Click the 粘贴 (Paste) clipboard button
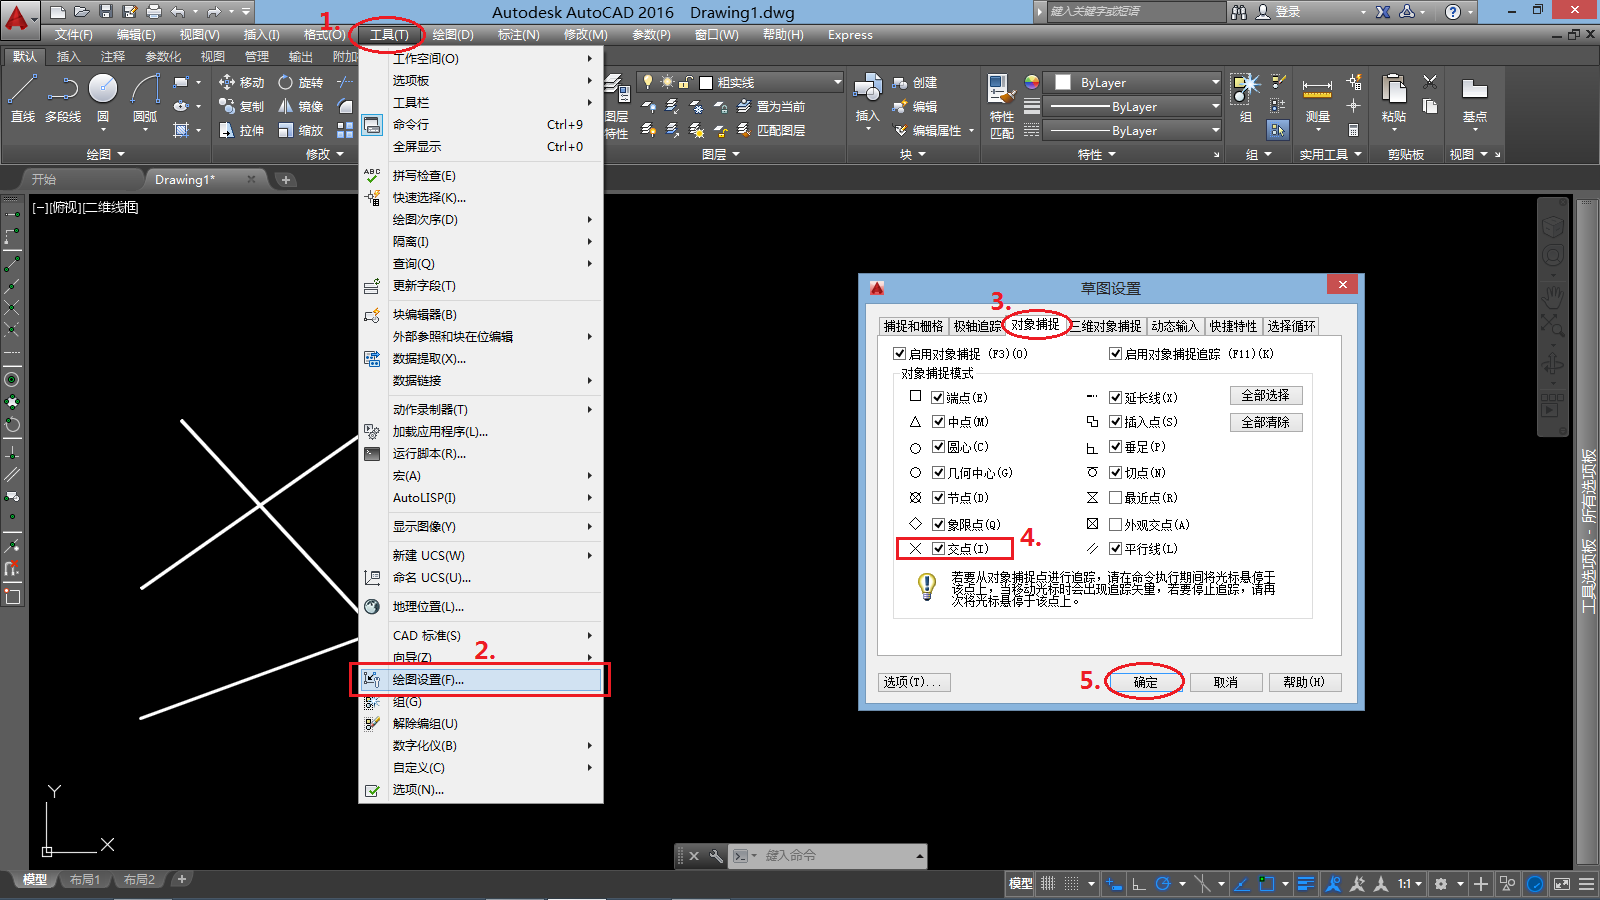 (x=1394, y=100)
